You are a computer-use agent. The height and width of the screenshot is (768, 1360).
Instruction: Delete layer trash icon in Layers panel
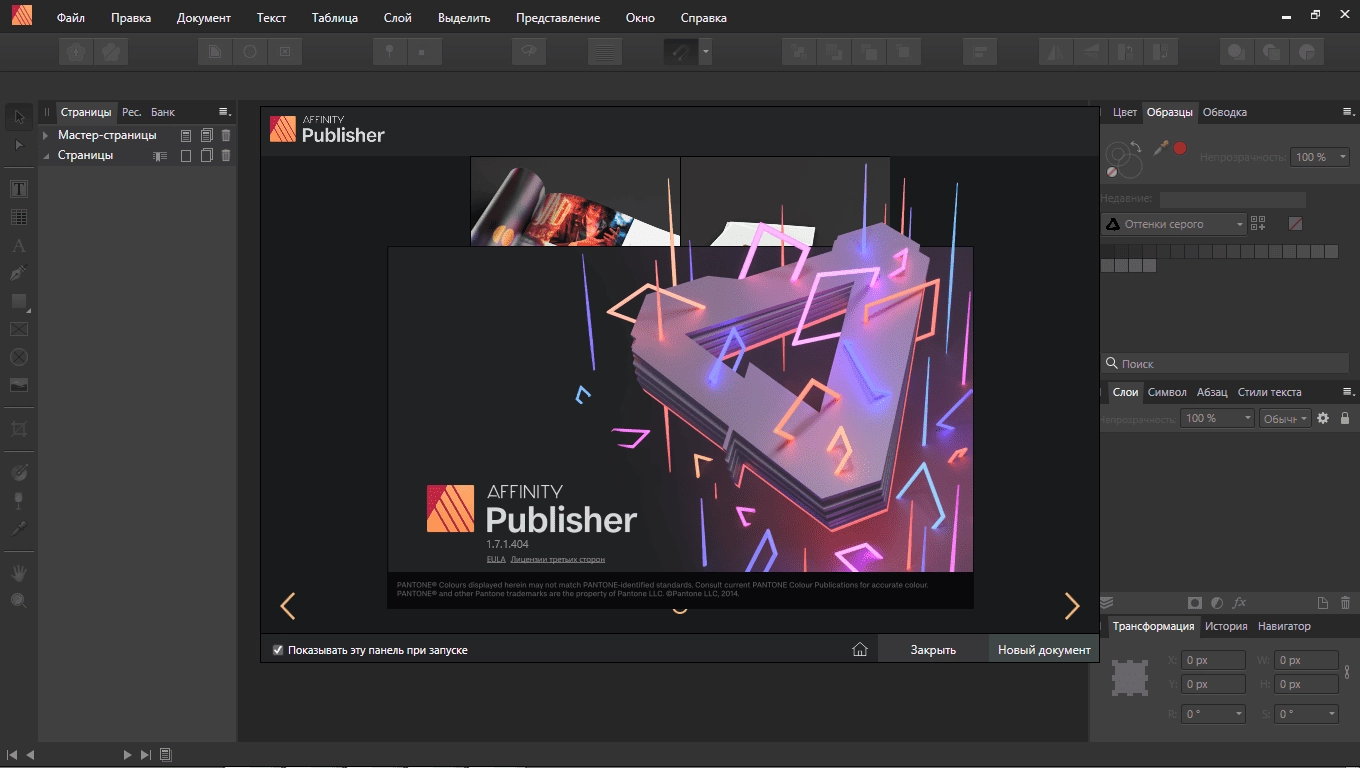1345,603
